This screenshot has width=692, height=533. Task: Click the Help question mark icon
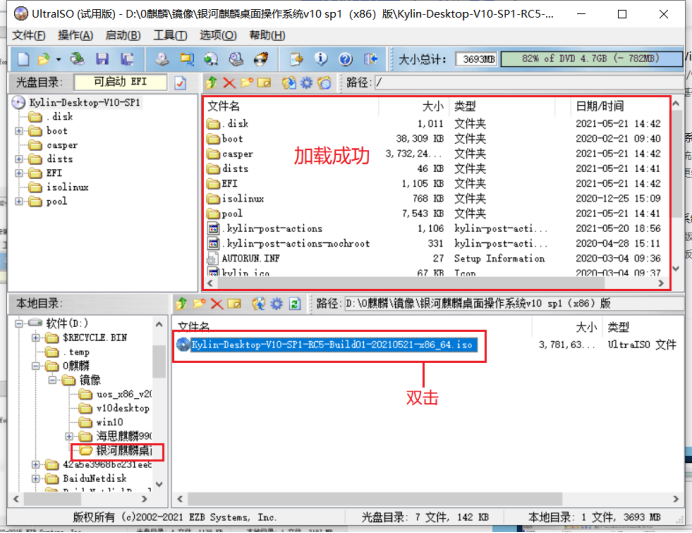(346, 59)
